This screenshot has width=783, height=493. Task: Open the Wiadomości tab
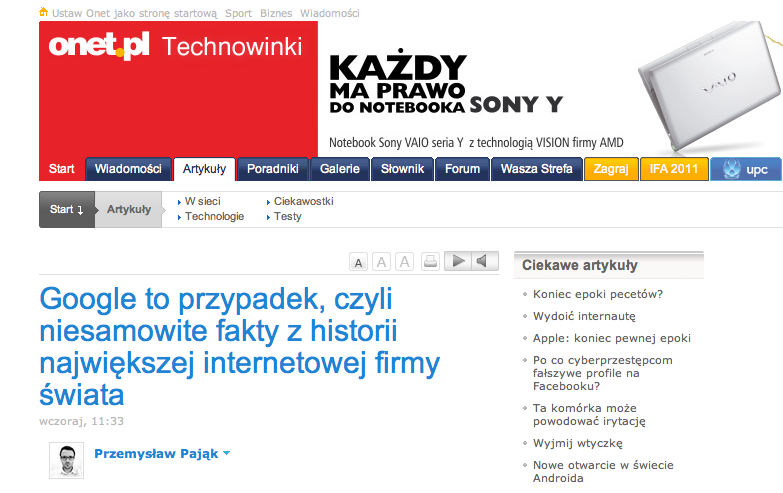pyautogui.click(x=128, y=169)
